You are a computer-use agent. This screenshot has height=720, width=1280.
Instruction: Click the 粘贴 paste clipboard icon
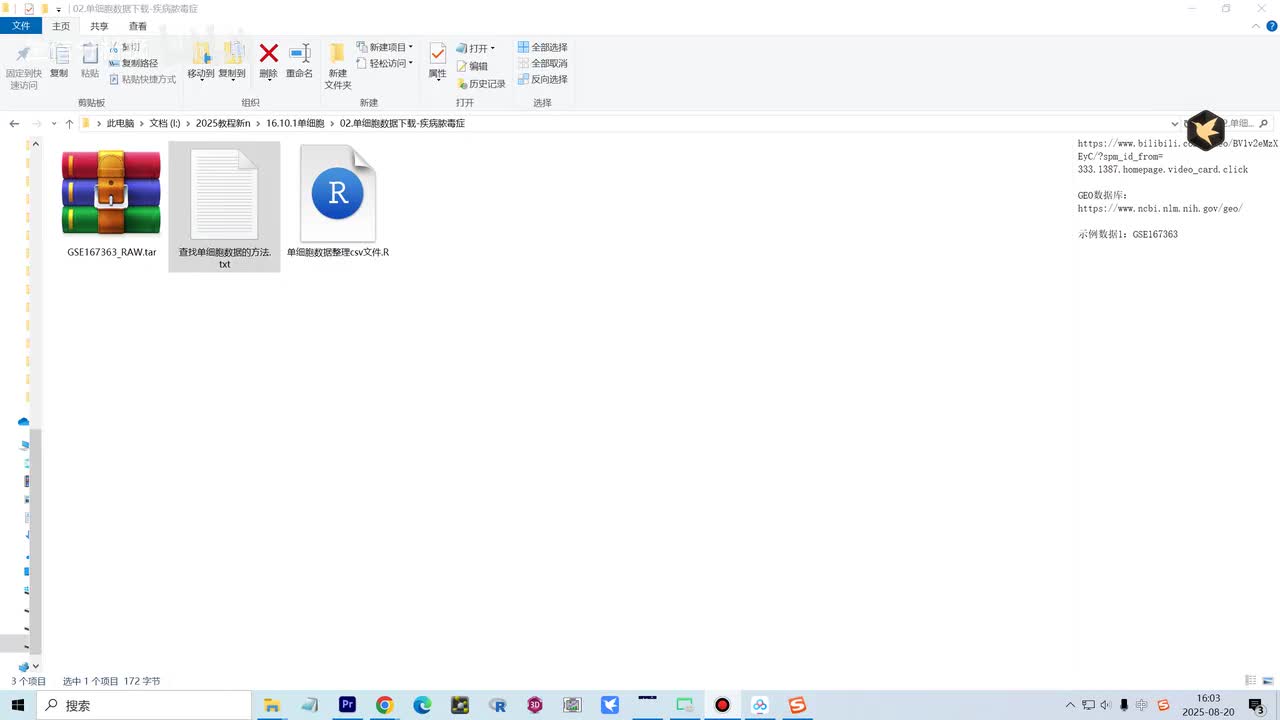90,55
